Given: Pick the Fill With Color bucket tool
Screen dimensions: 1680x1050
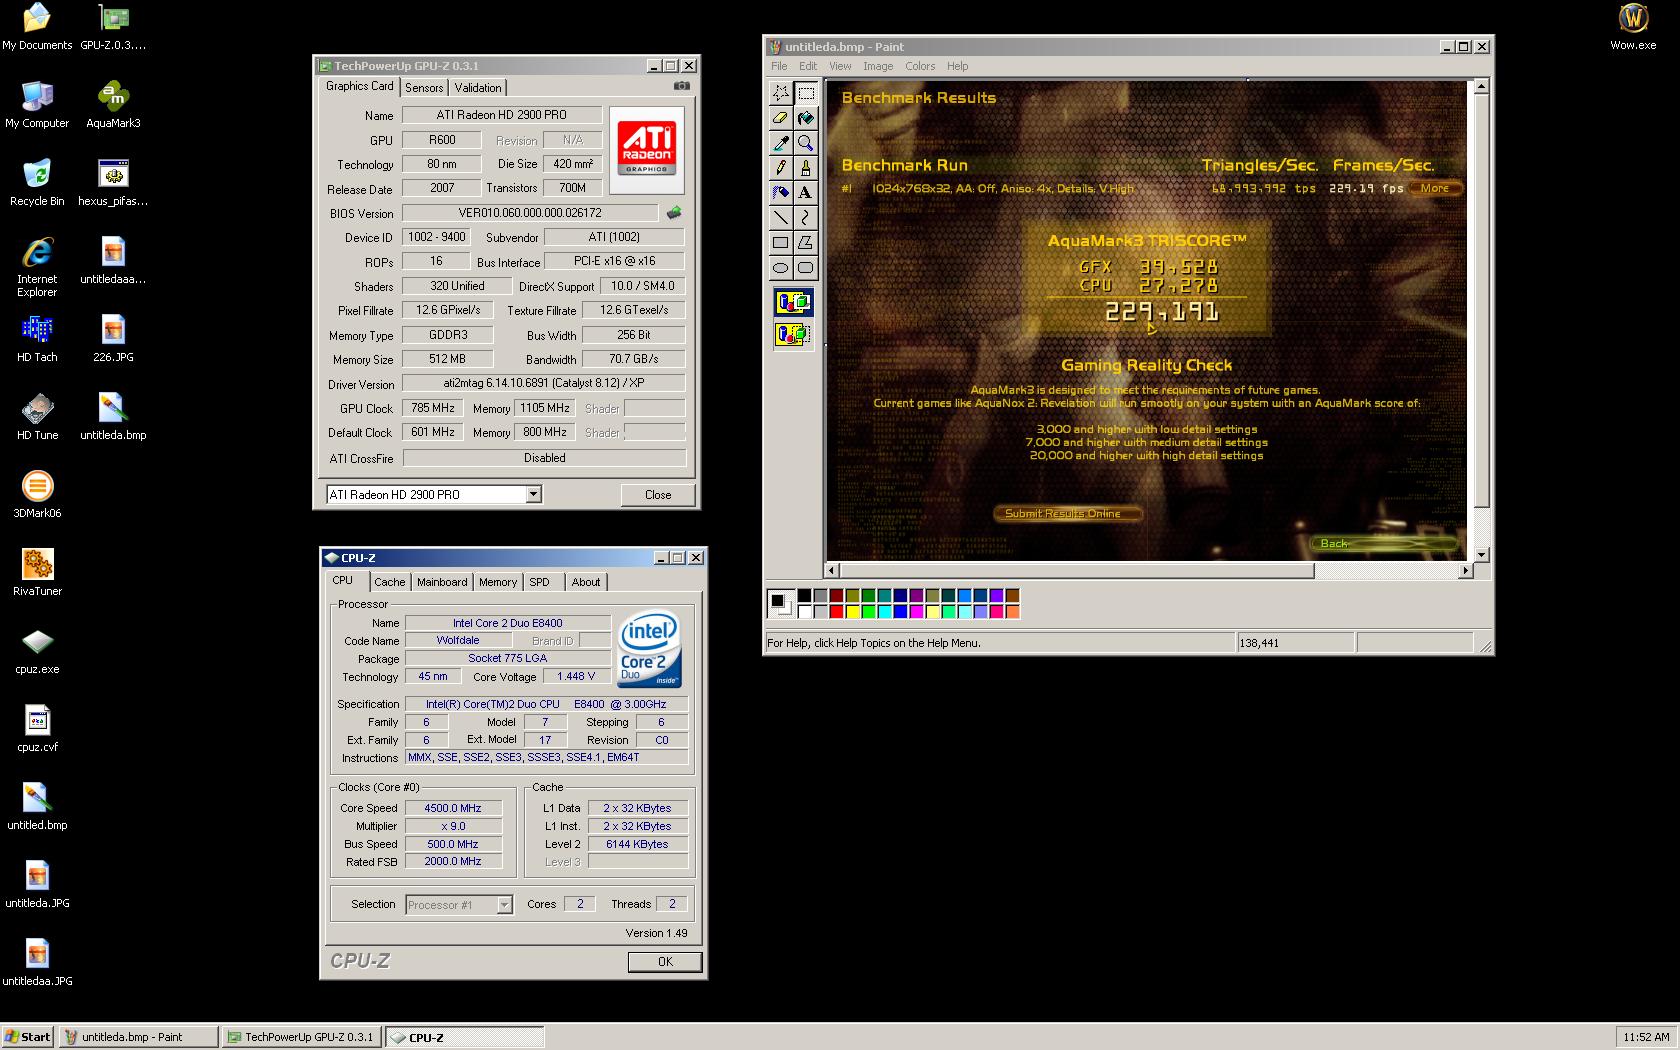Looking at the screenshot, I should (805, 118).
